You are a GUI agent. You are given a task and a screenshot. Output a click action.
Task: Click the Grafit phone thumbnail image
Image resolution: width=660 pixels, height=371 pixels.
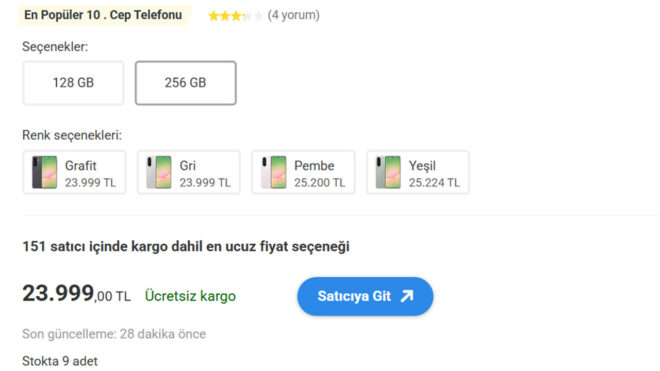(45, 172)
